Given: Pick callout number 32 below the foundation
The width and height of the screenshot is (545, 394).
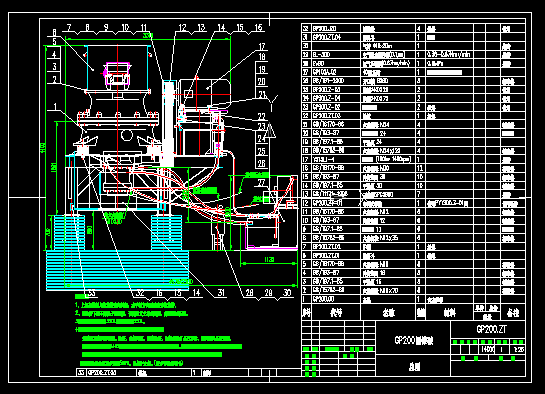Looking at the screenshot, I should click(140, 293).
